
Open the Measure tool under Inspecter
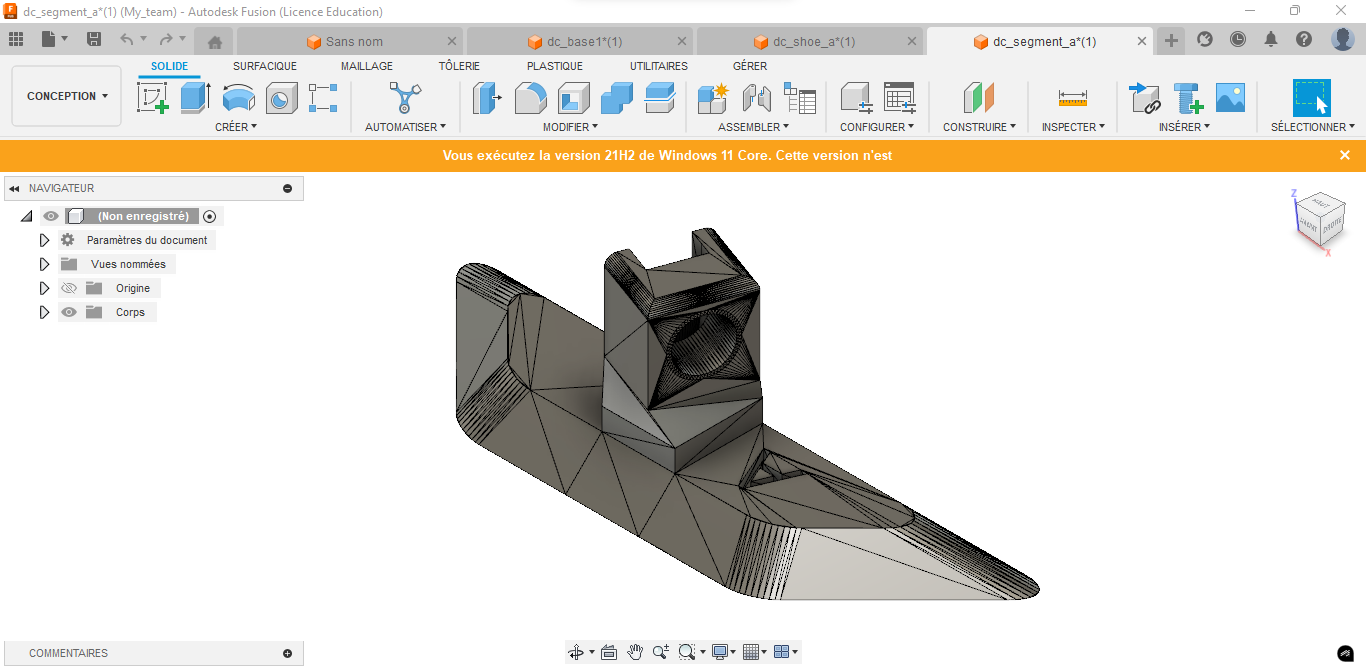point(1072,98)
